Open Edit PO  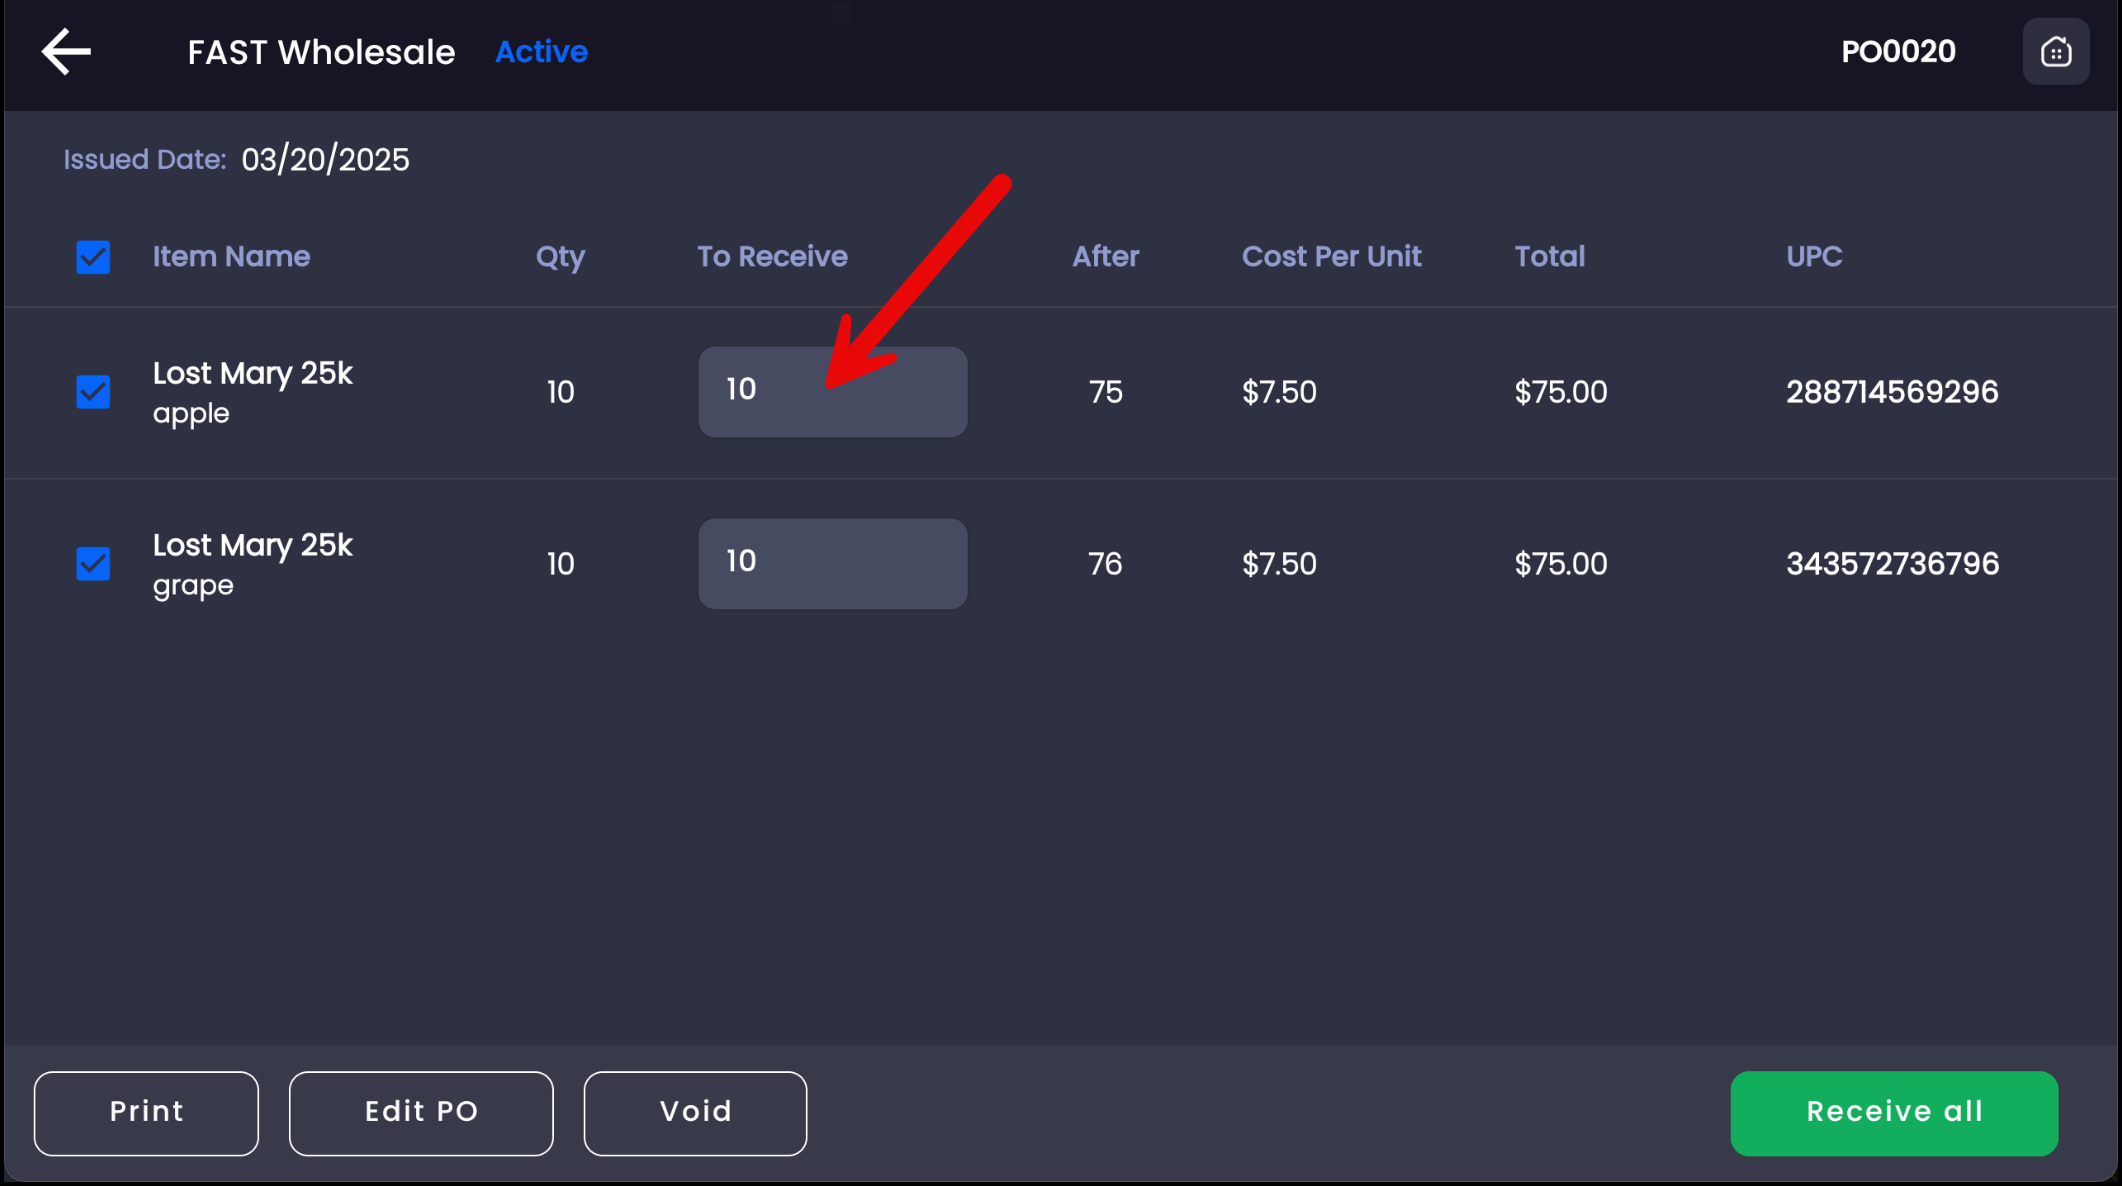tap(421, 1113)
